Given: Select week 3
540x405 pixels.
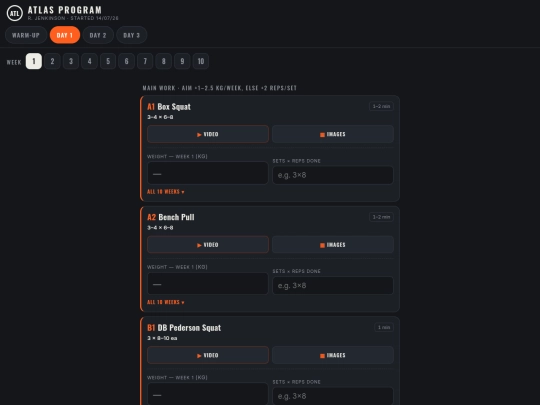Looking at the screenshot, I should [71, 61].
